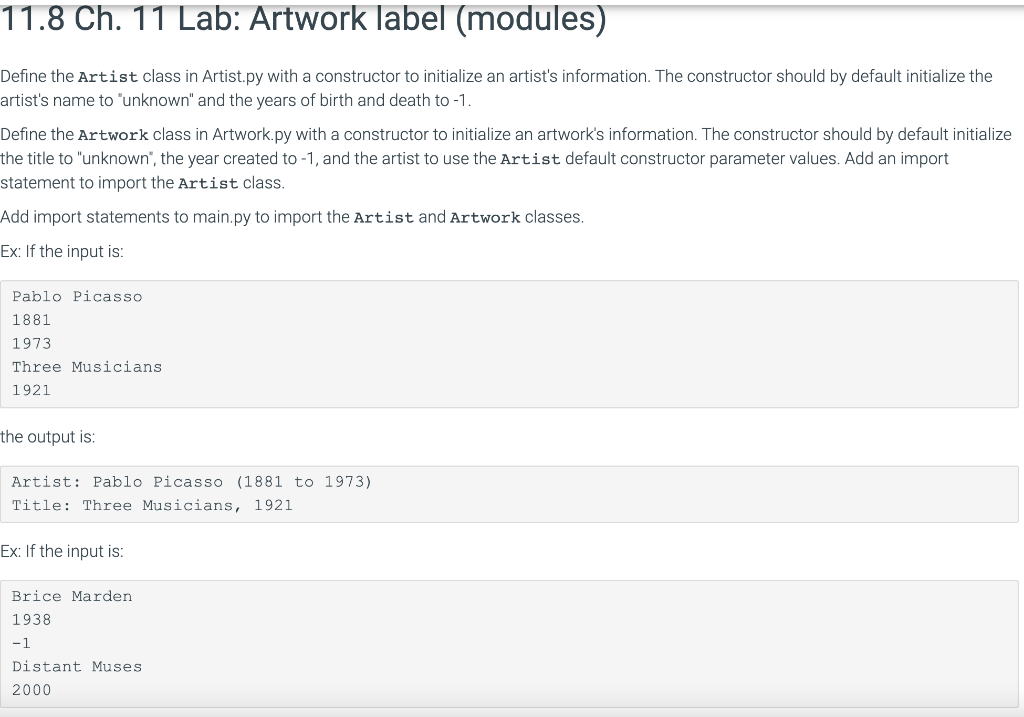
Task: Click the first 'Ex: If the input is:' label
Action: [x=62, y=251]
